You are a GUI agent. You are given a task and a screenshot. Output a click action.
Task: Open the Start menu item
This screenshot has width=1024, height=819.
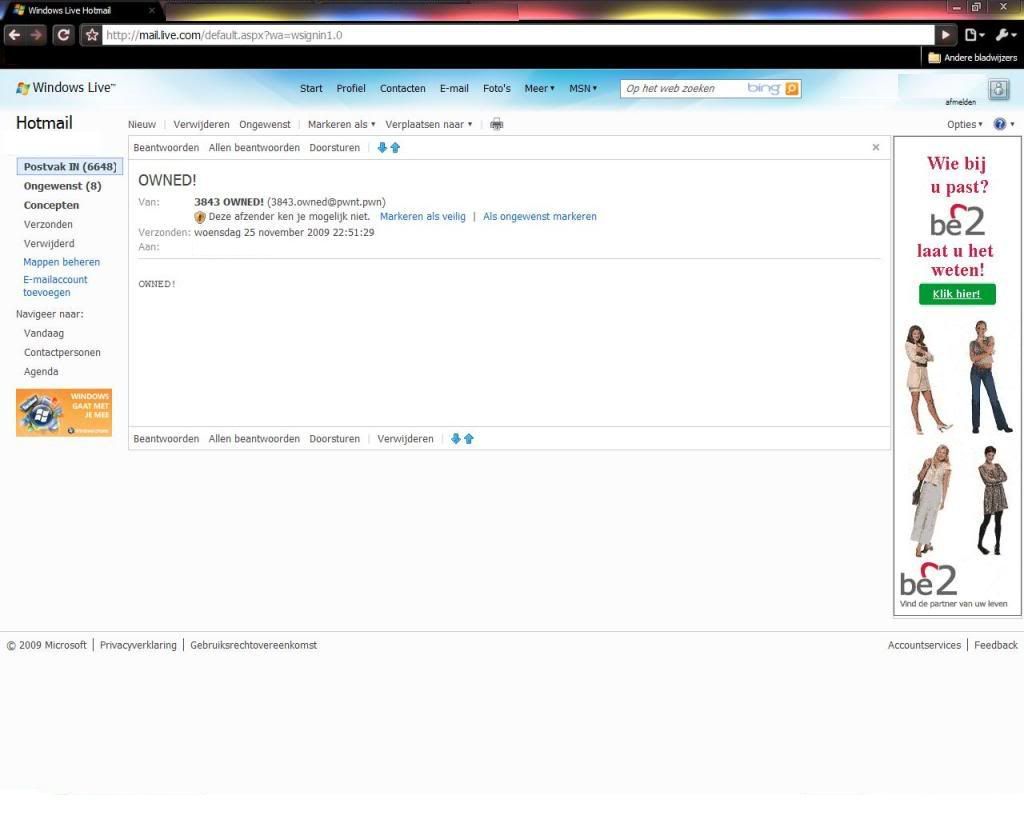click(x=311, y=88)
